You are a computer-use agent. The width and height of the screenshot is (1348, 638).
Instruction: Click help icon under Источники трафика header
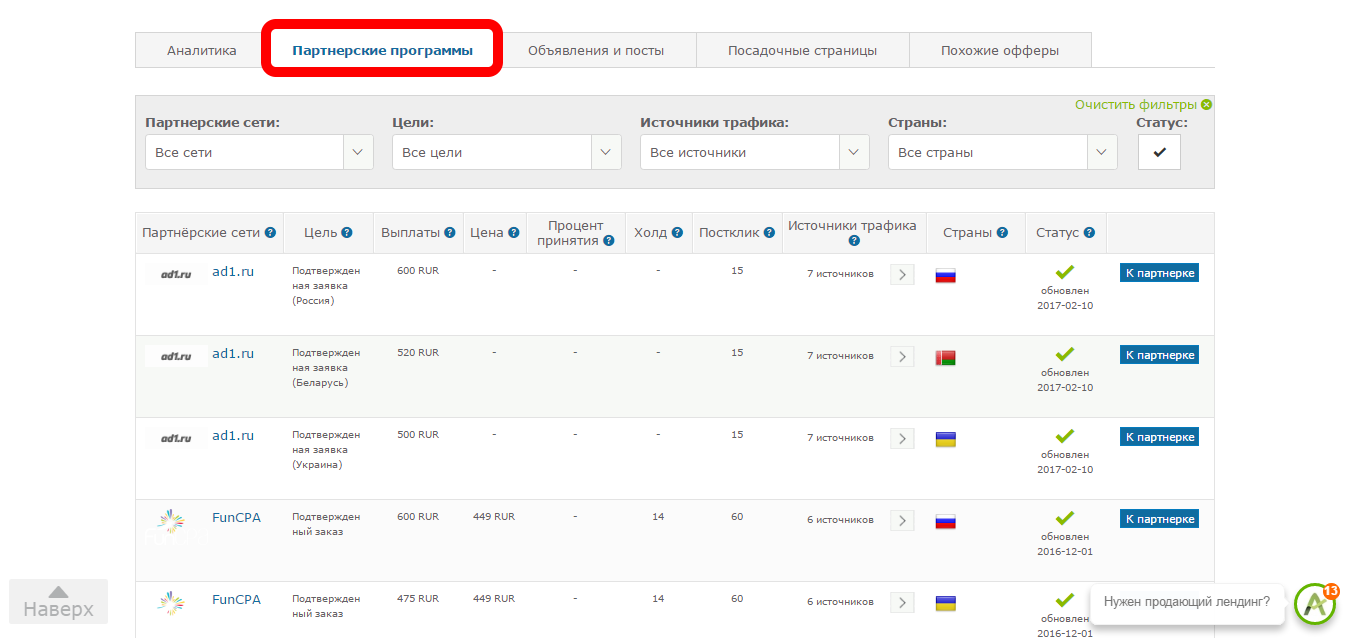click(854, 241)
